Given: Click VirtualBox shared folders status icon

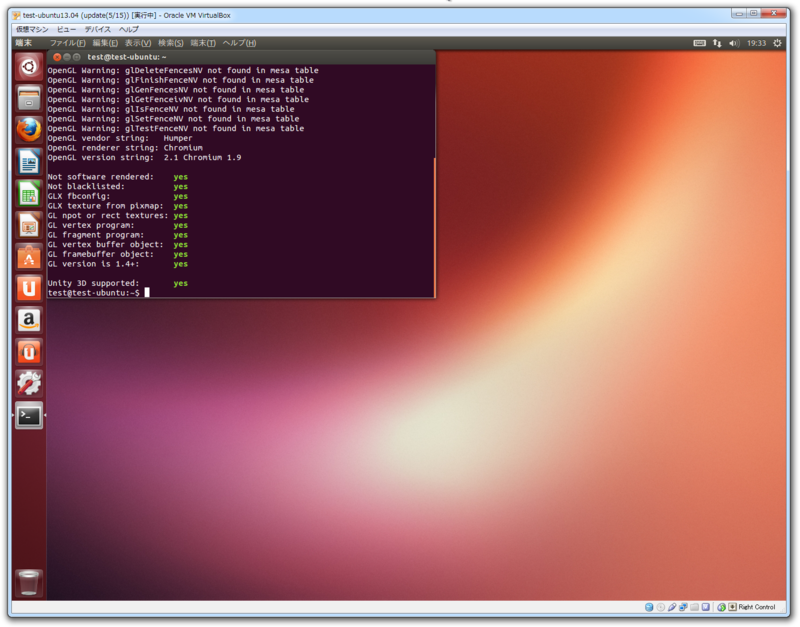Looking at the screenshot, I should point(694,607).
